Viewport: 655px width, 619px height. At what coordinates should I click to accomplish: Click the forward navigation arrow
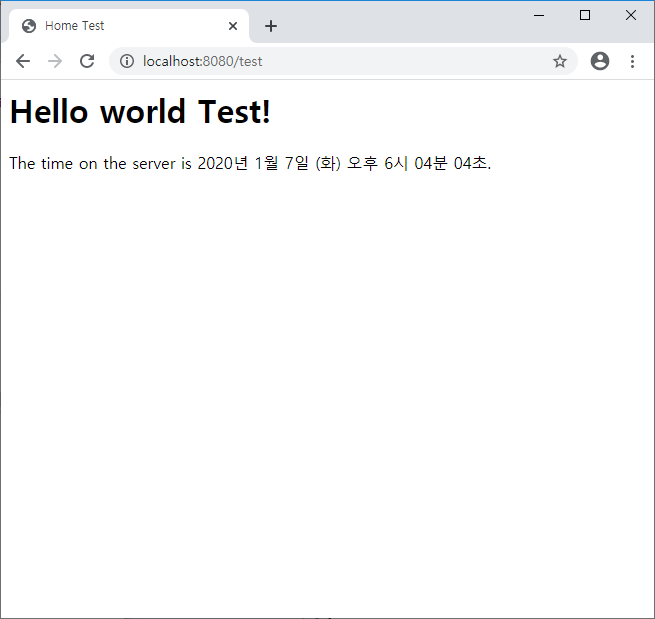pyautogui.click(x=55, y=61)
